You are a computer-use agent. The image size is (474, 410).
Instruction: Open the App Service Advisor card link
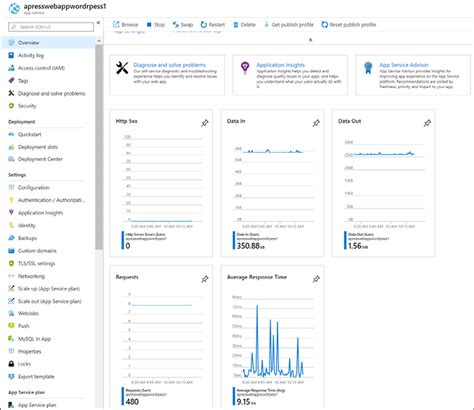point(404,65)
